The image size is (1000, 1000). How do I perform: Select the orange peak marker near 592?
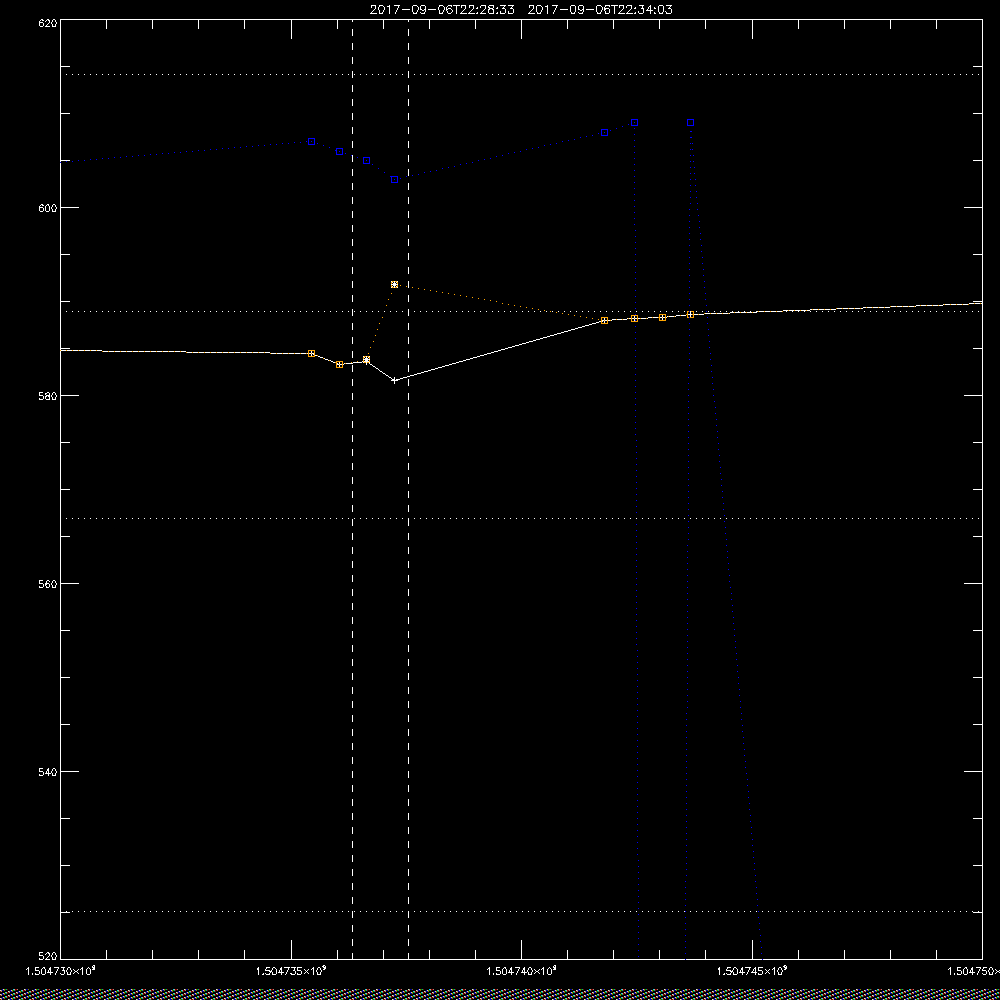(394, 284)
